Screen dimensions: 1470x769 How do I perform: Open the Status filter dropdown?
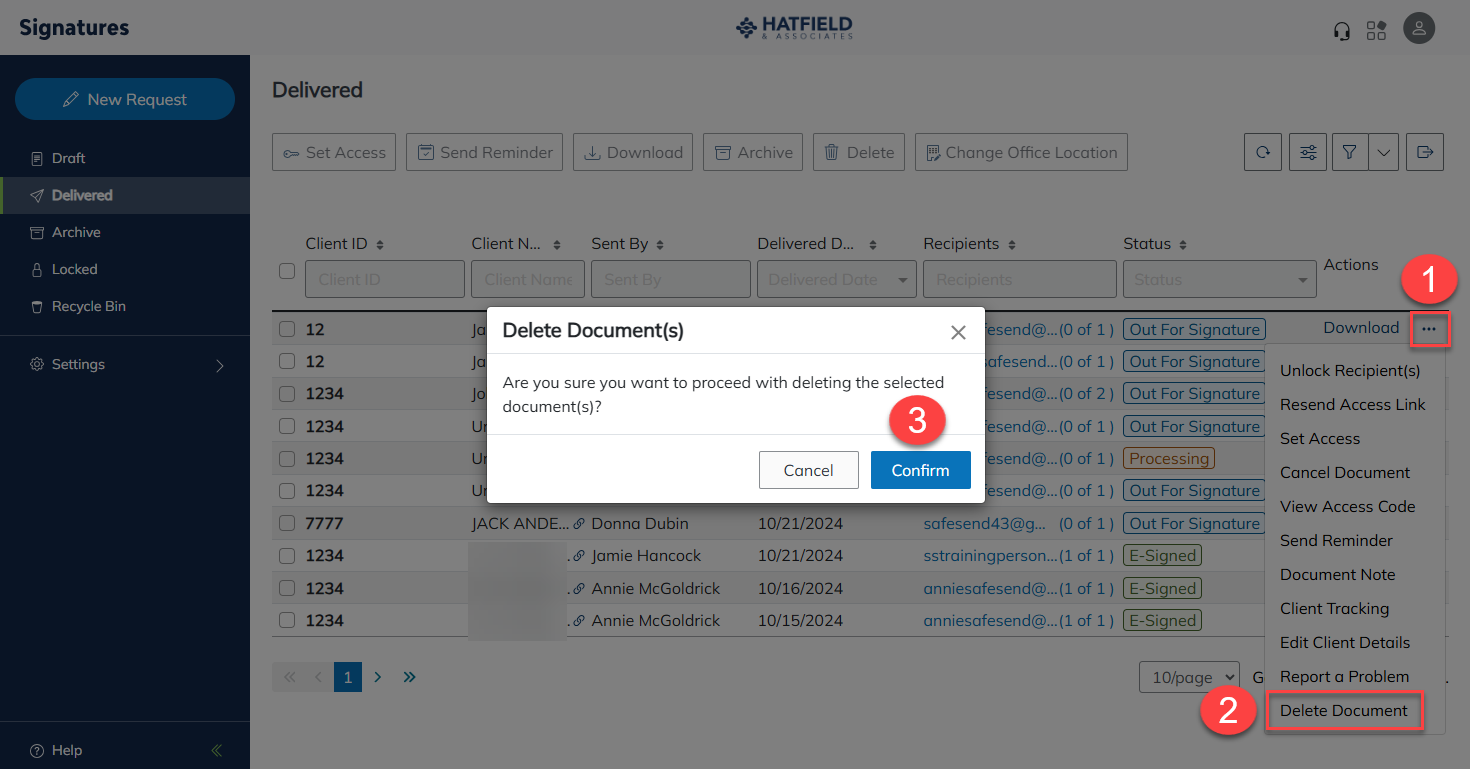(1219, 279)
